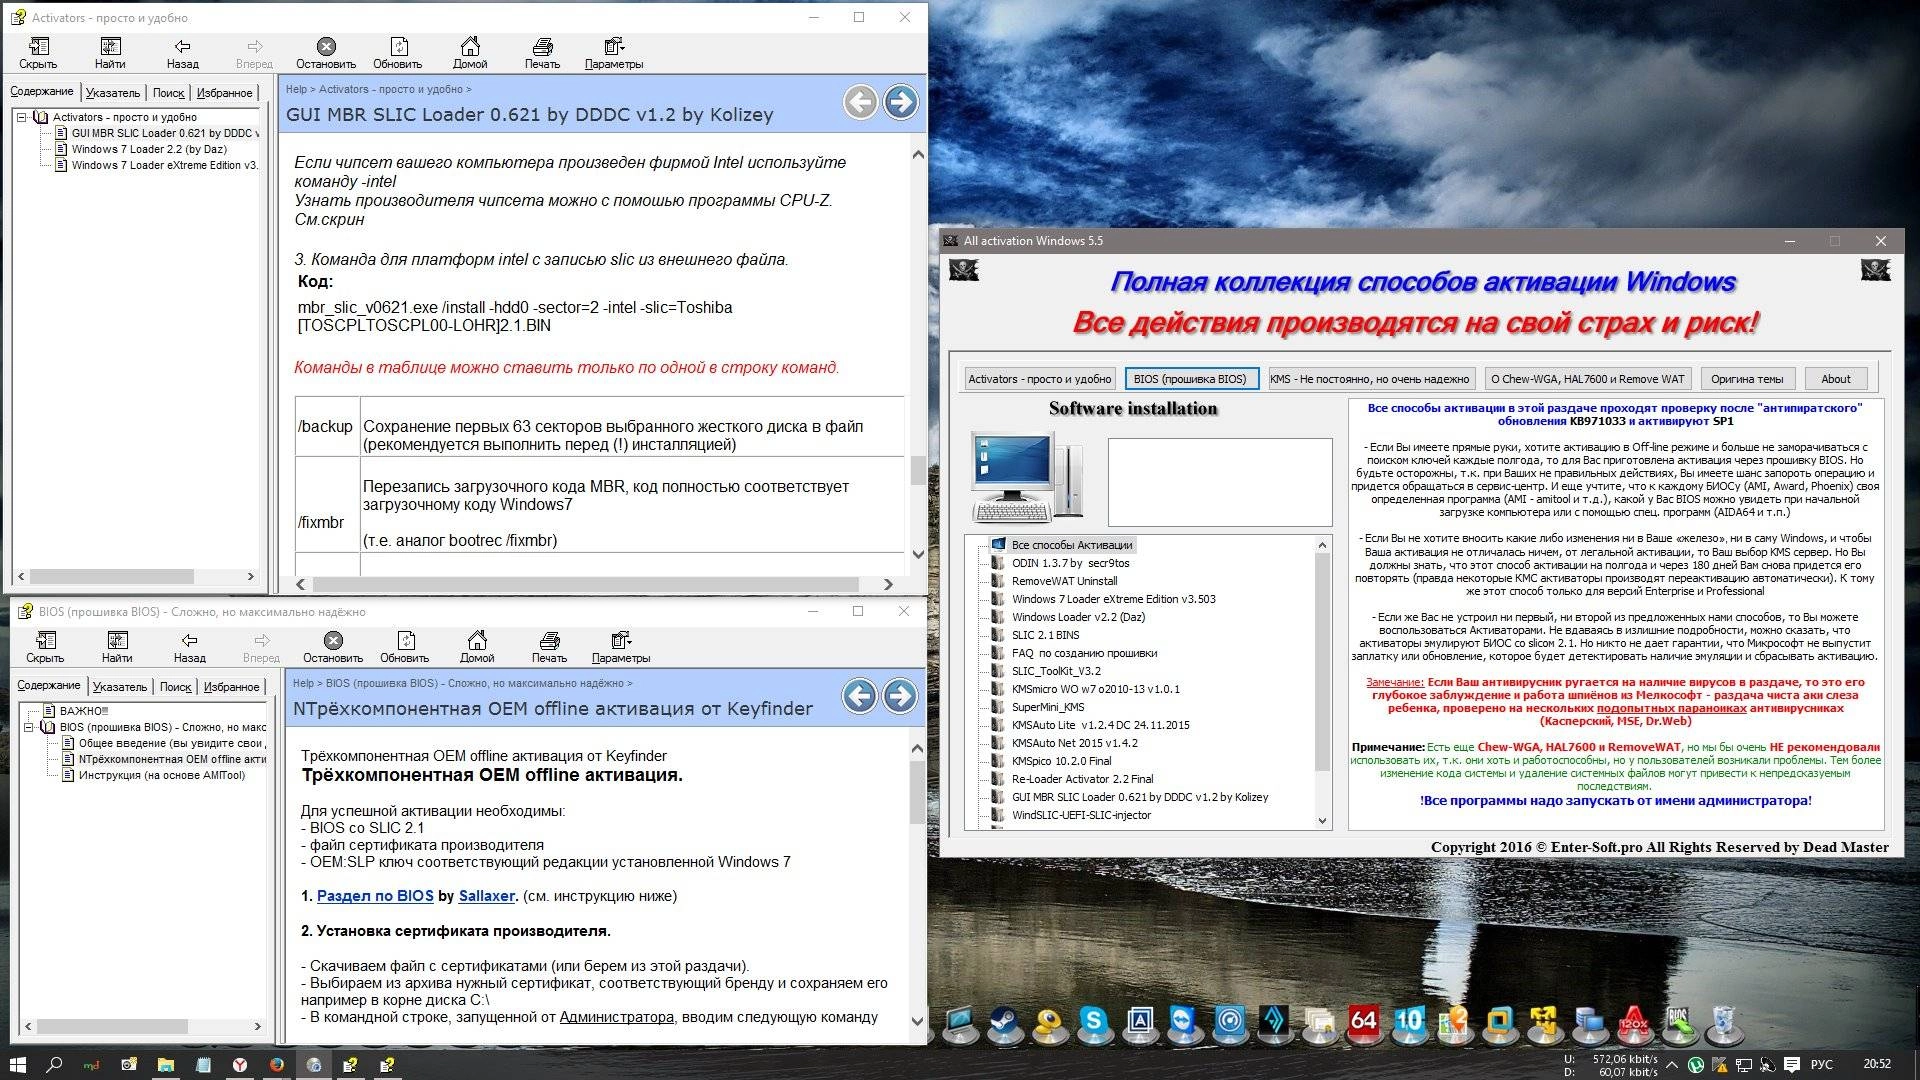1920x1080 pixels.
Task: Open Skype from the dock
Action: pyautogui.click(x=1094, y=1022)
